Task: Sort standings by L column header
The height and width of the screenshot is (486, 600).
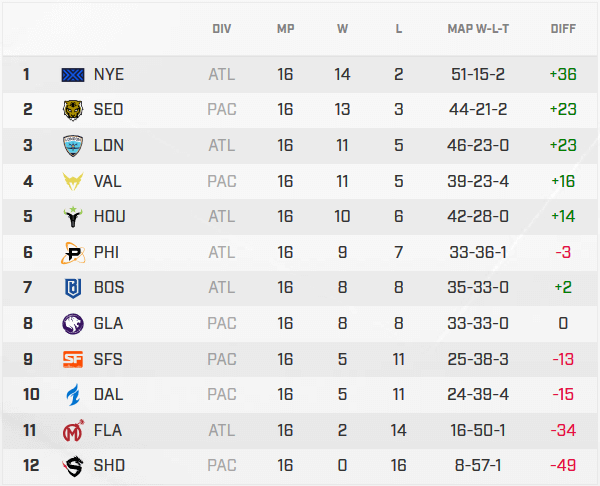Action: 399,29
